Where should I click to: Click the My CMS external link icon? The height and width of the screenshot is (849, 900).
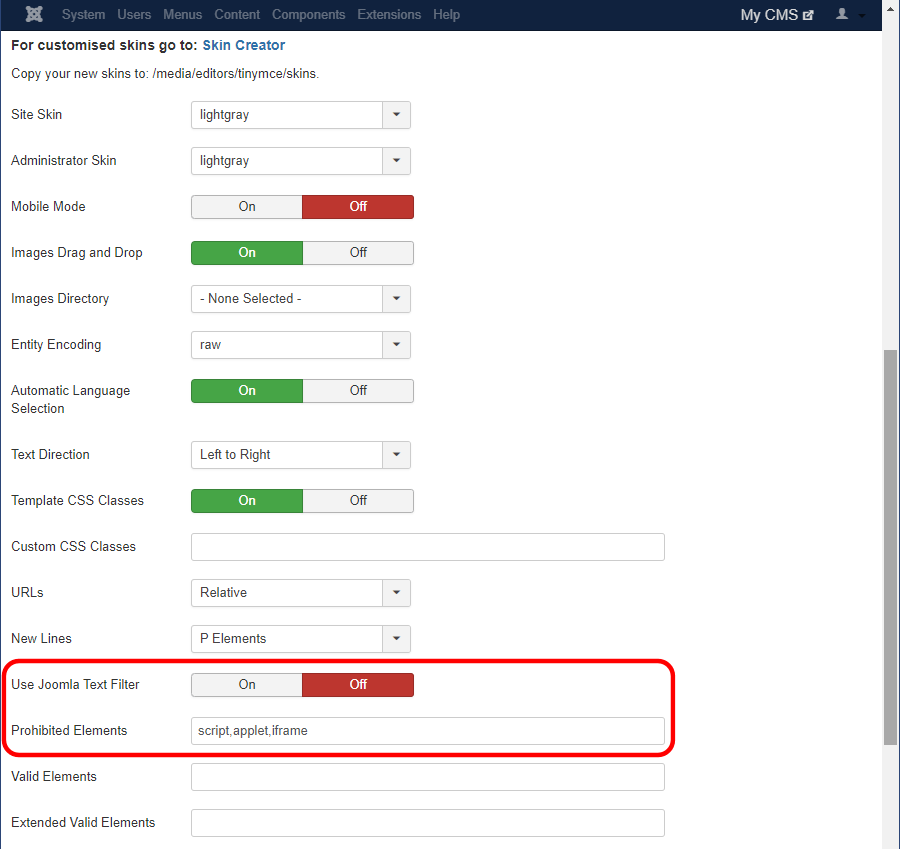808,15
